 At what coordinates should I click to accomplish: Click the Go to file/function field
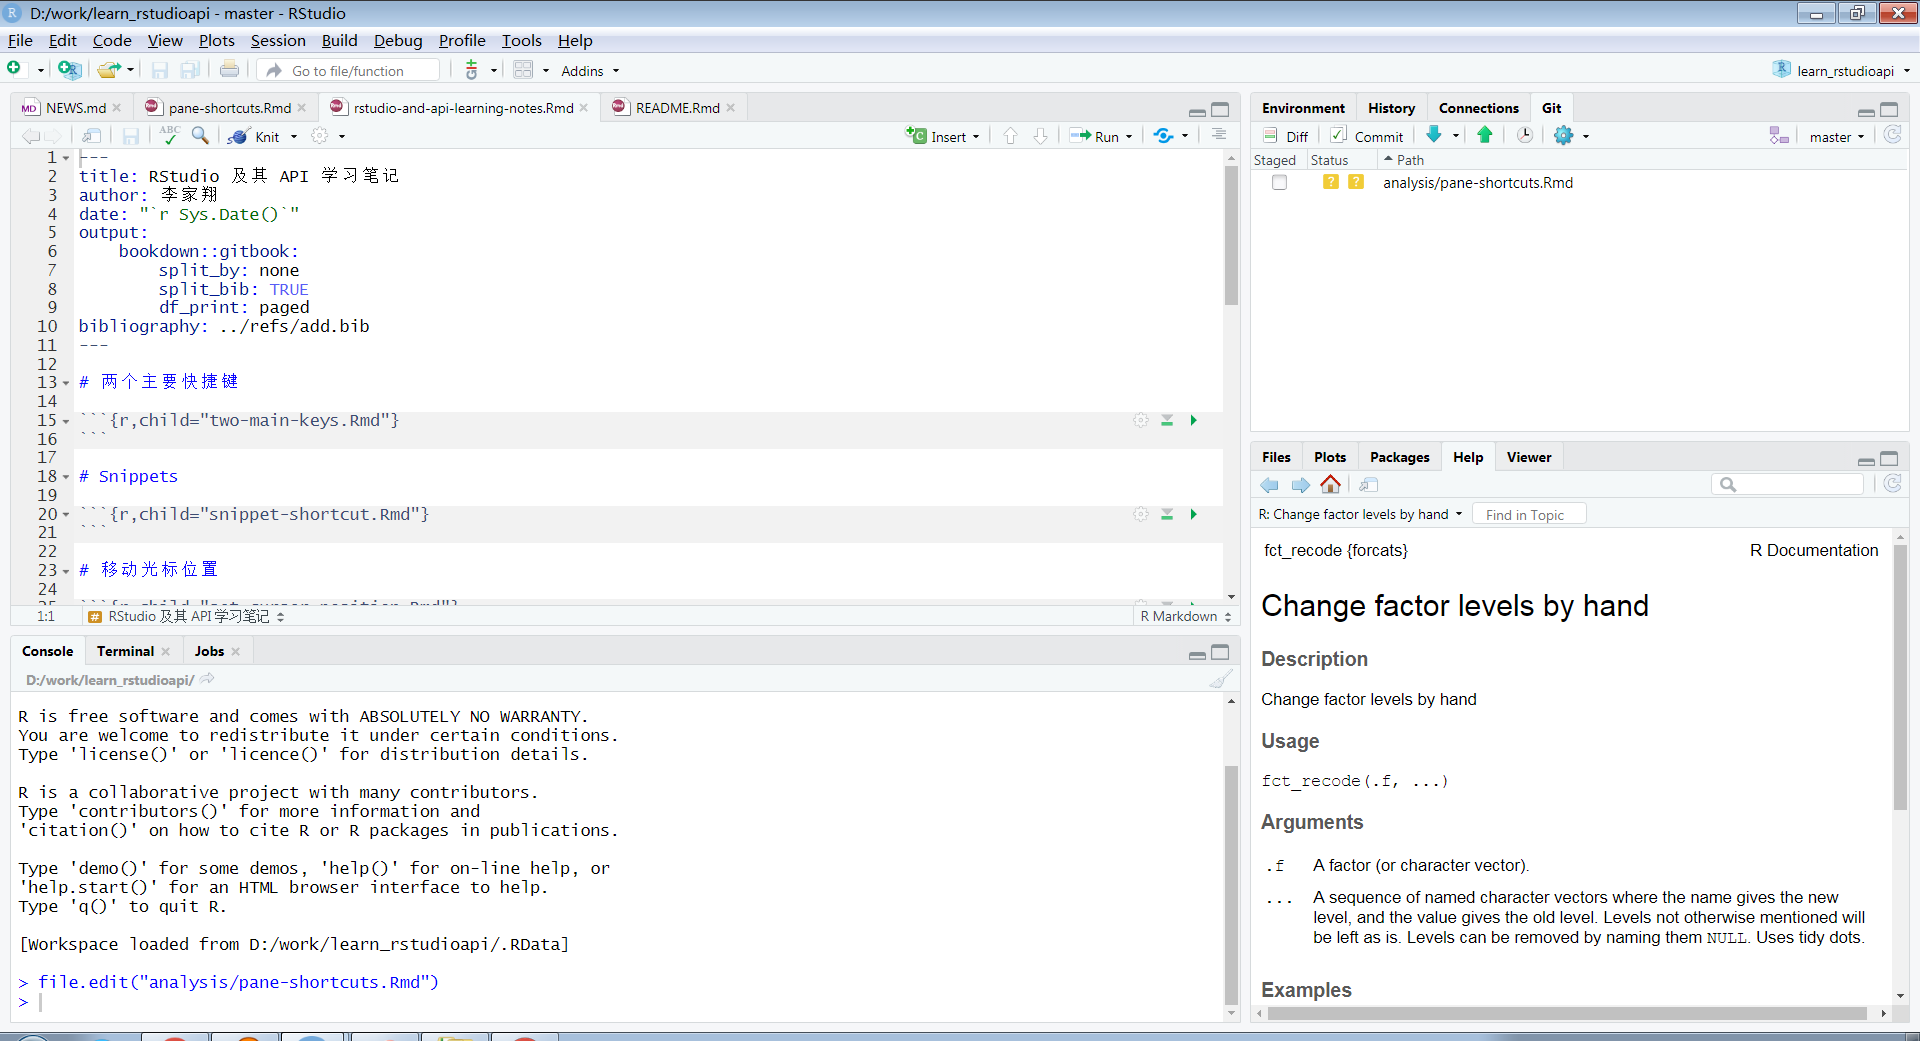[x=350, y=70]
